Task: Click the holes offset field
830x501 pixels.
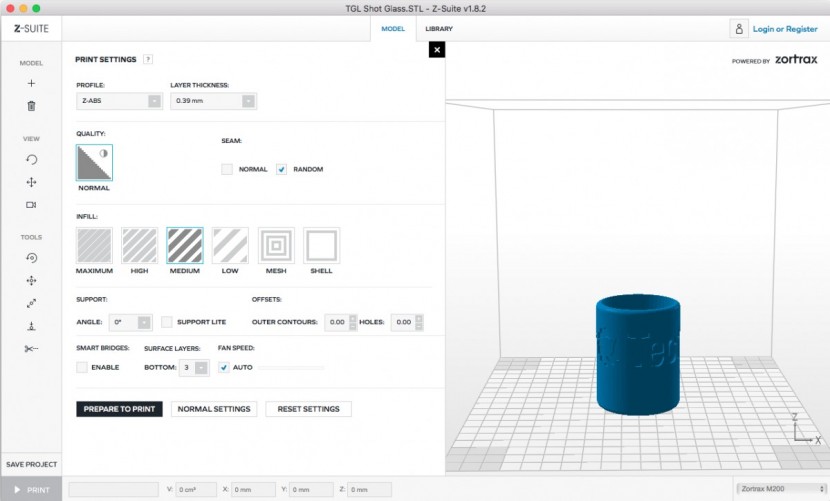Action: (x=403, y=322)
